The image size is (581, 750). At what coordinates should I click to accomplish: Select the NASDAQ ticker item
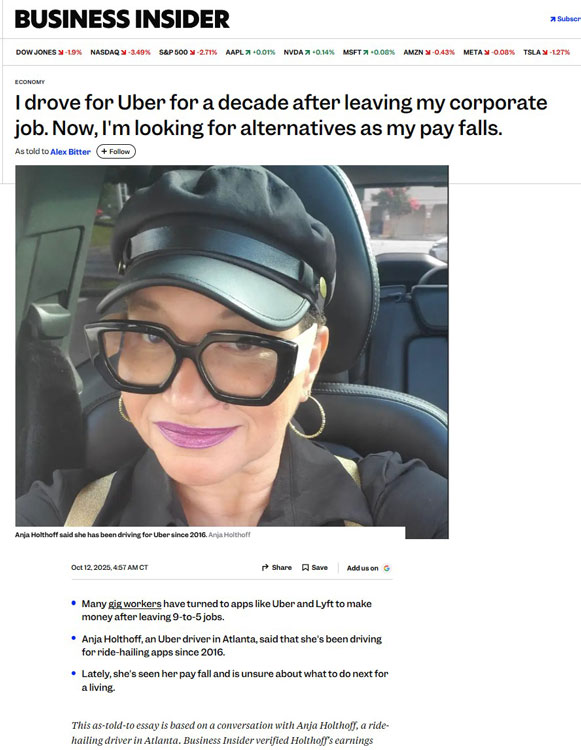coord(121,52)
